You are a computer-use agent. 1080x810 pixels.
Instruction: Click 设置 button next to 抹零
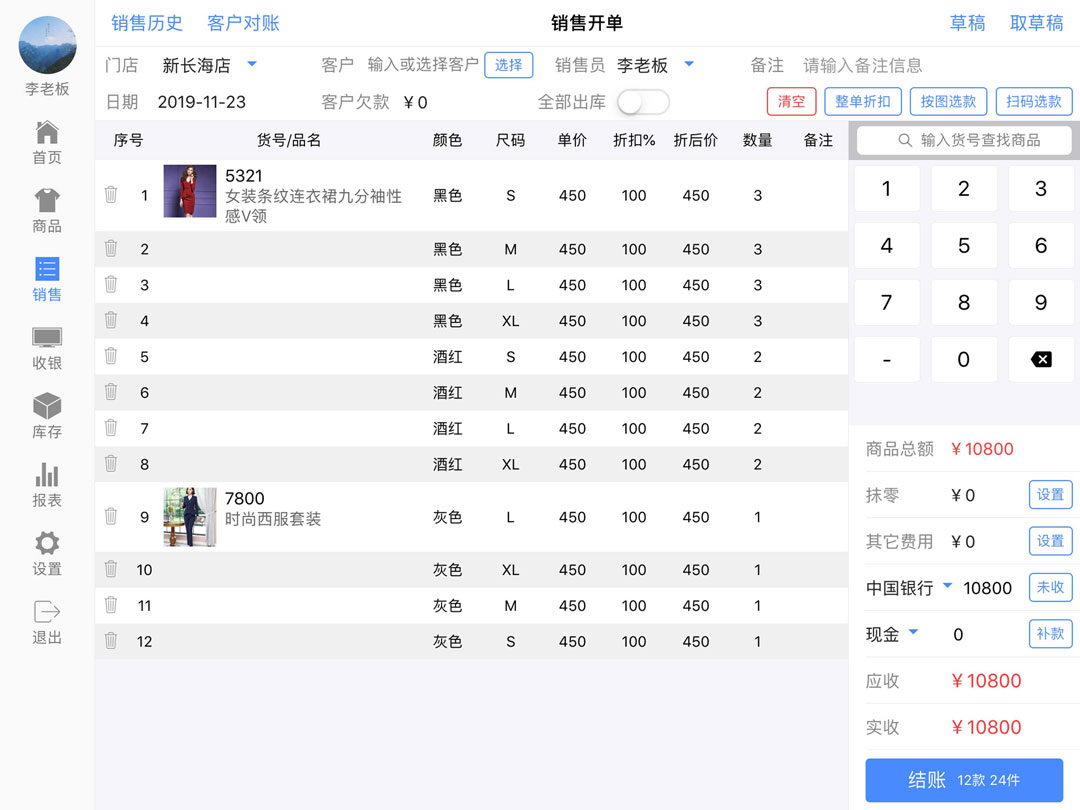tap(1050, 495)
